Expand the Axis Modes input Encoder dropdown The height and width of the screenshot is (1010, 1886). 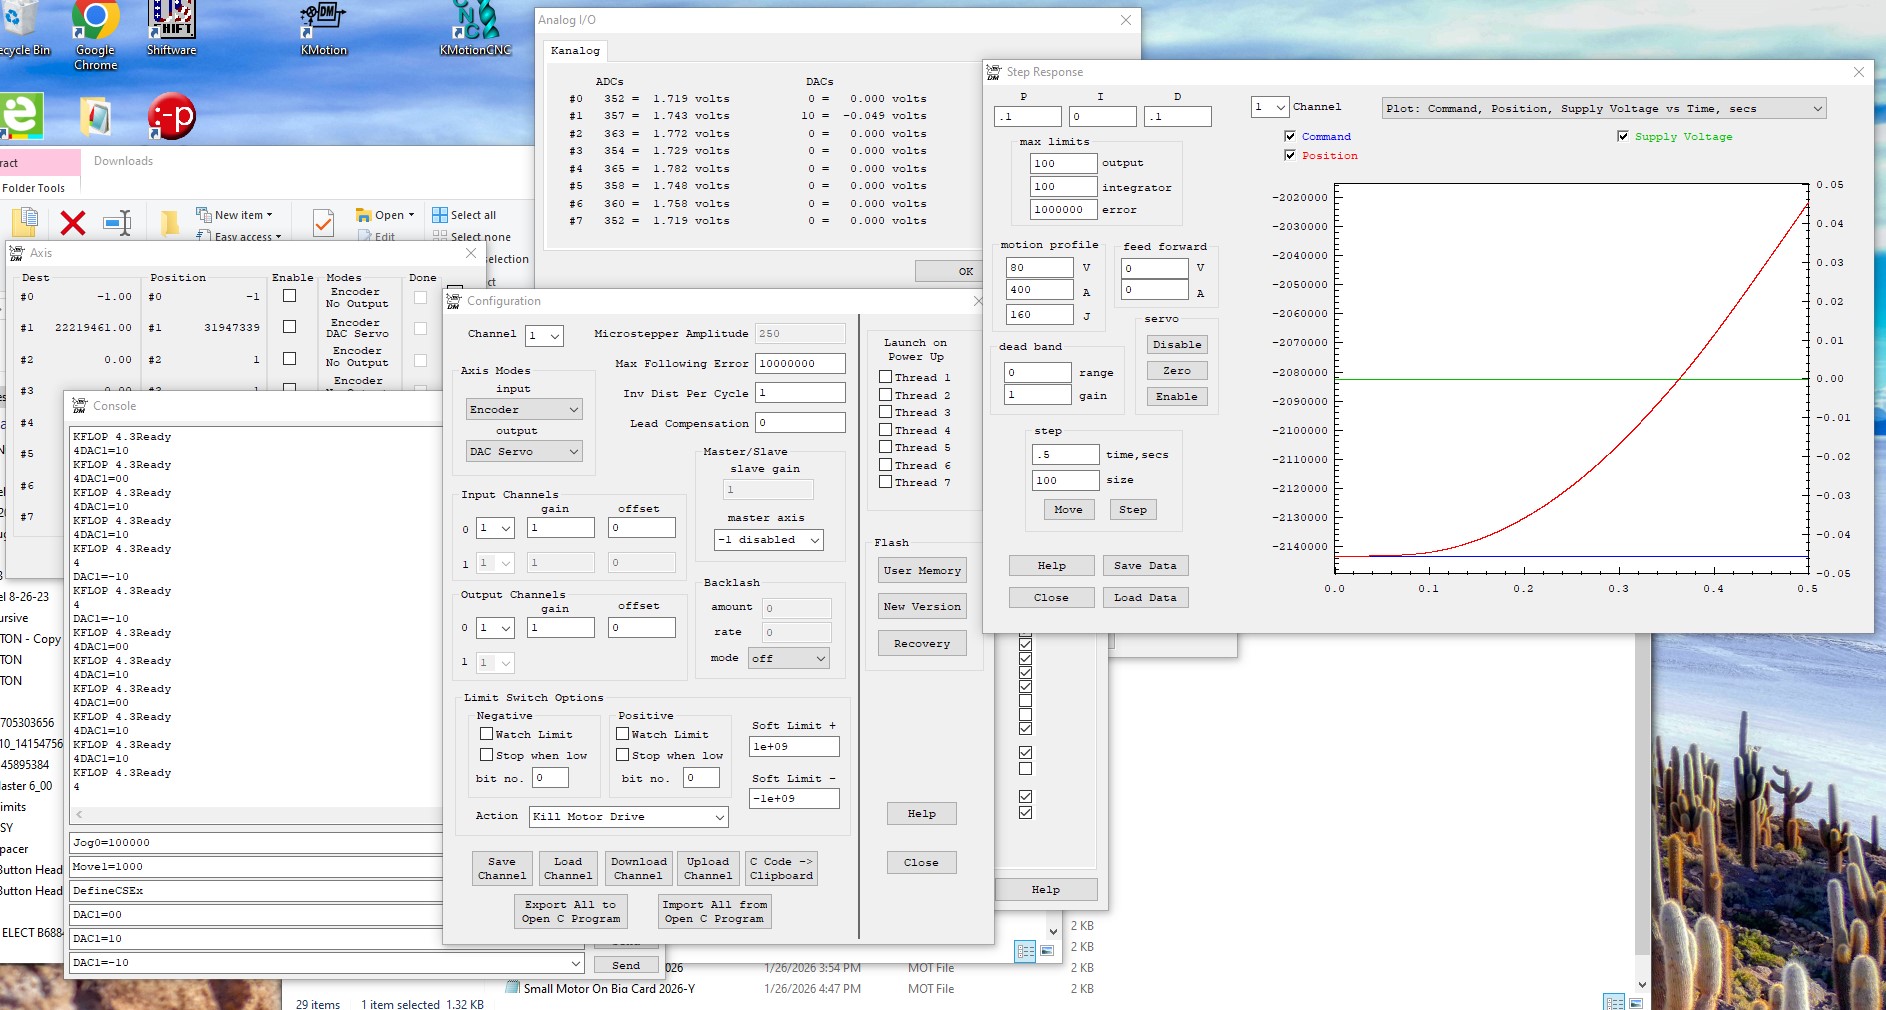(x=524, y=409)
